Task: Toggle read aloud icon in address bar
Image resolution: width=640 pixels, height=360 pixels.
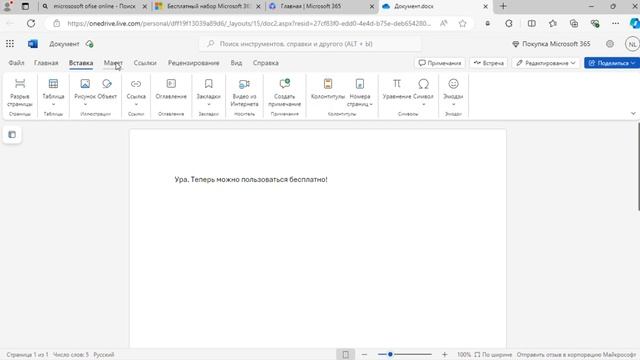Action: pyautogui.click(x=444, y=24)
